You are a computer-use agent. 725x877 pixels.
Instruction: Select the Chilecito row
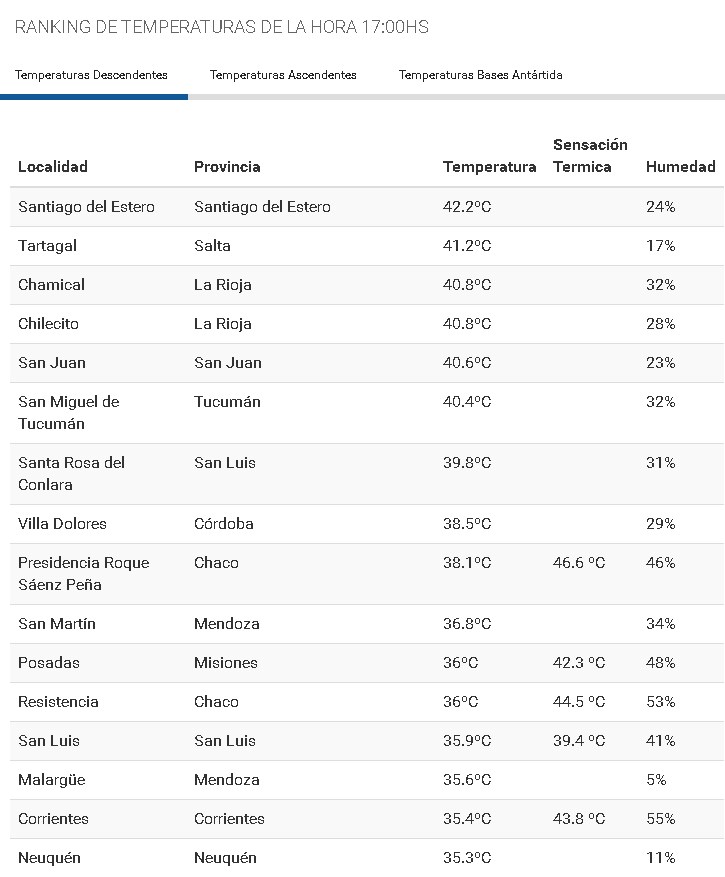point(48,324)
